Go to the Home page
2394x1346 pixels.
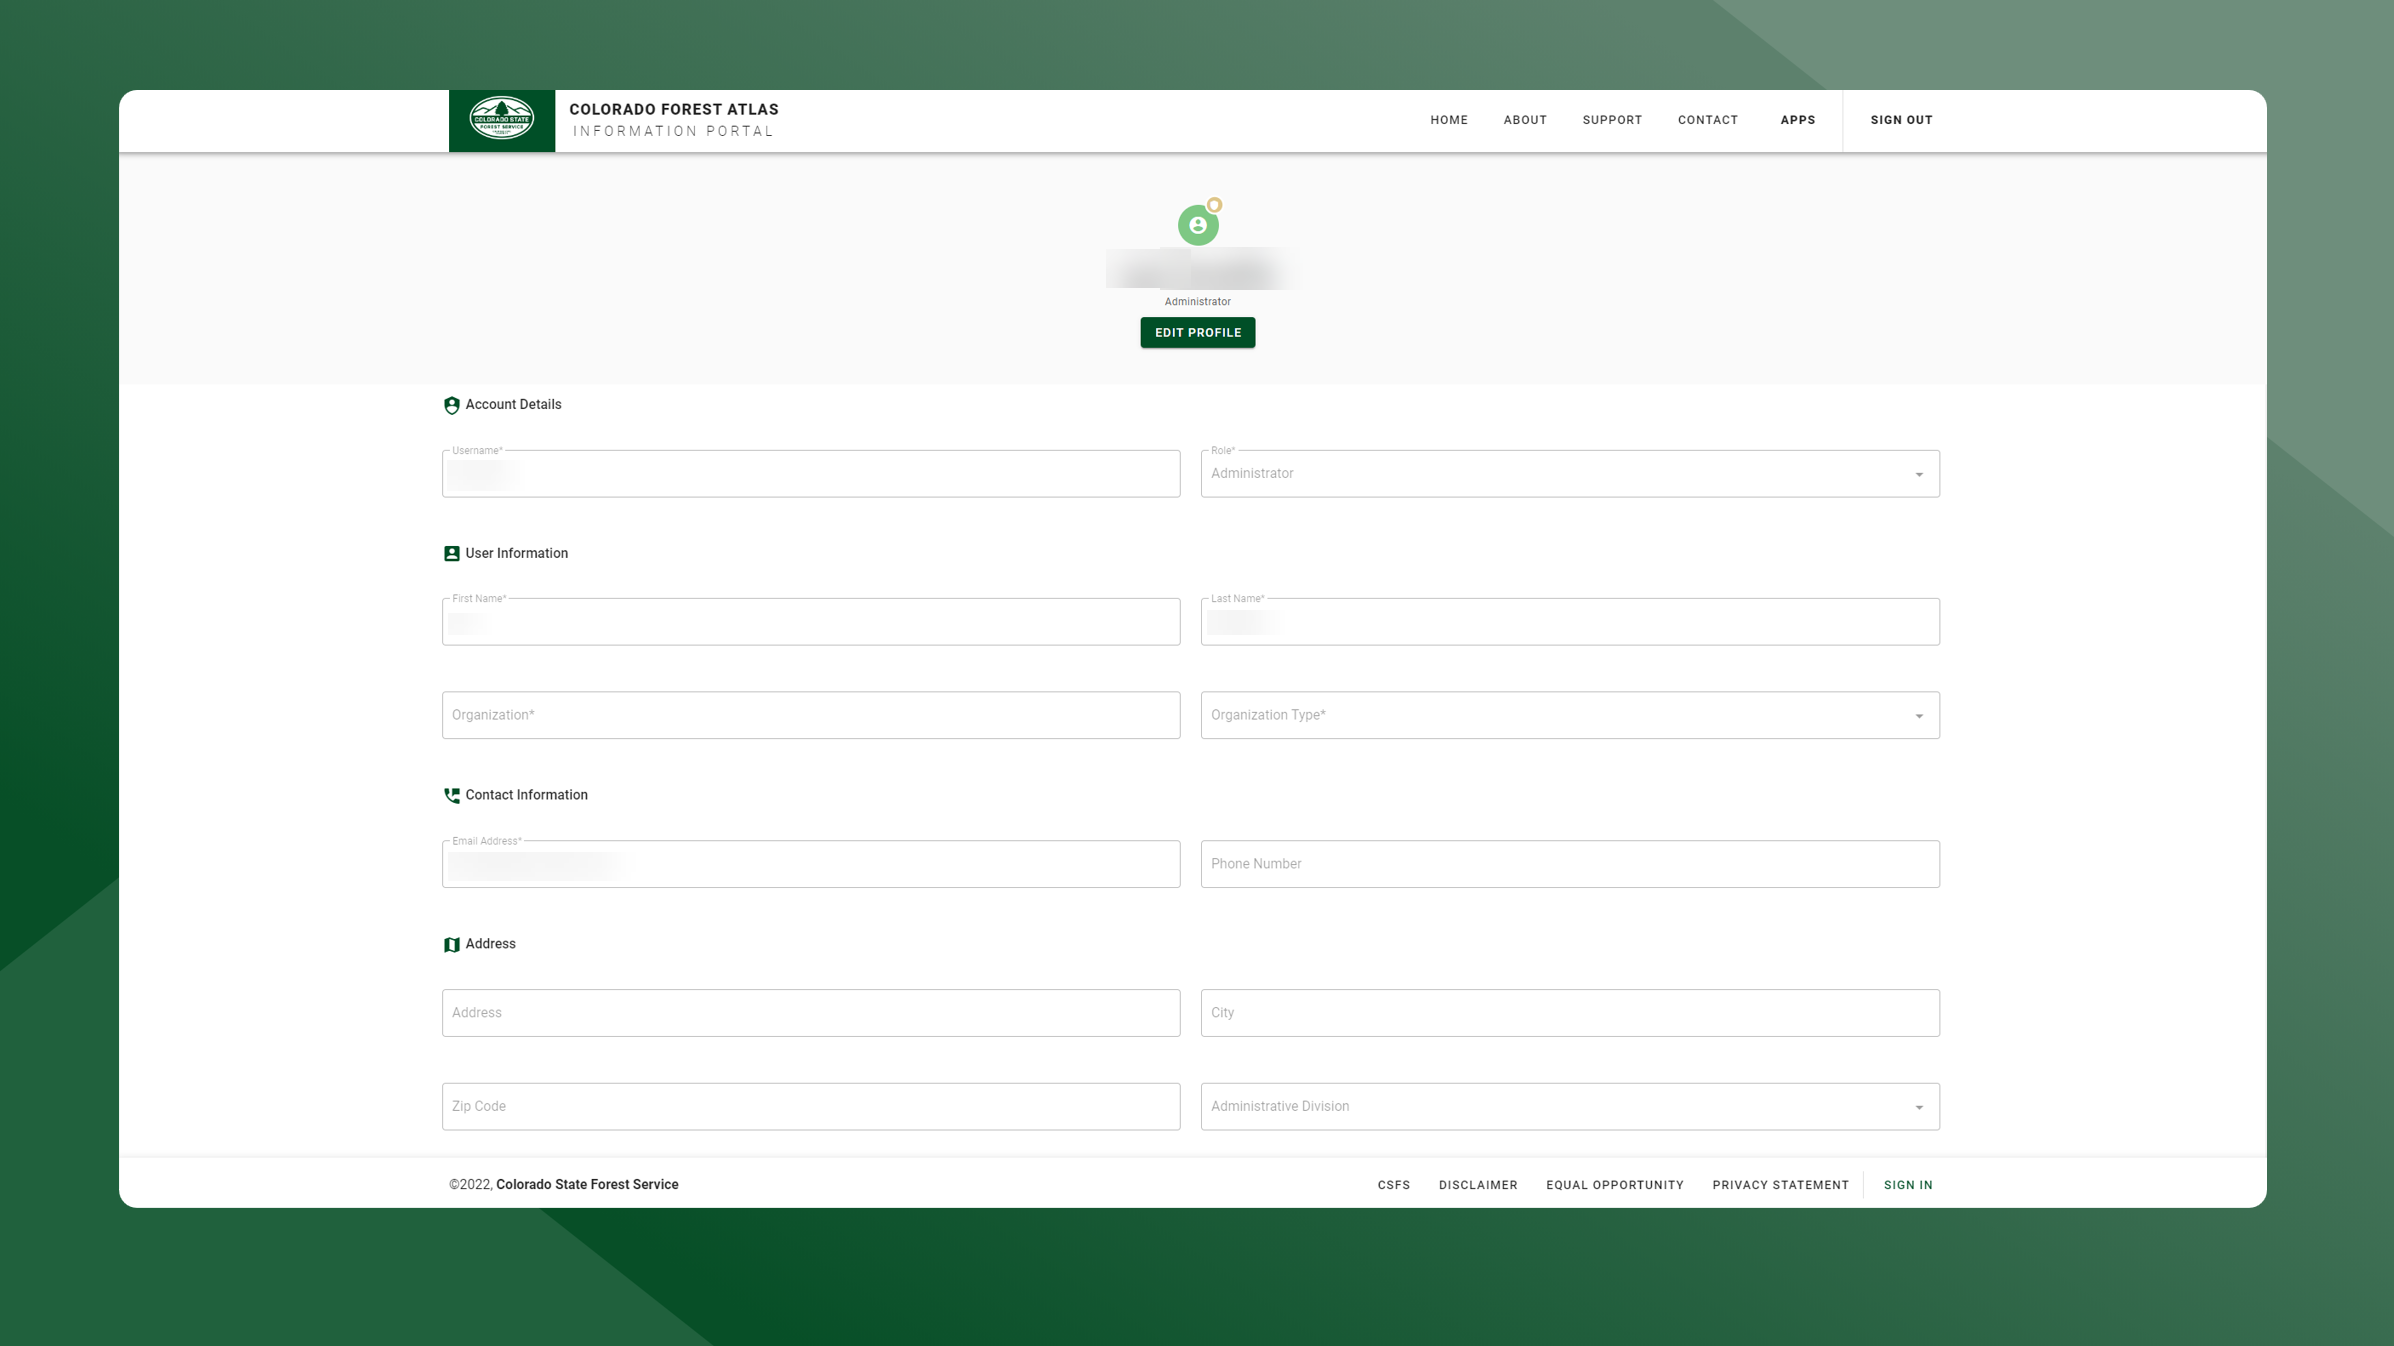1449,120
